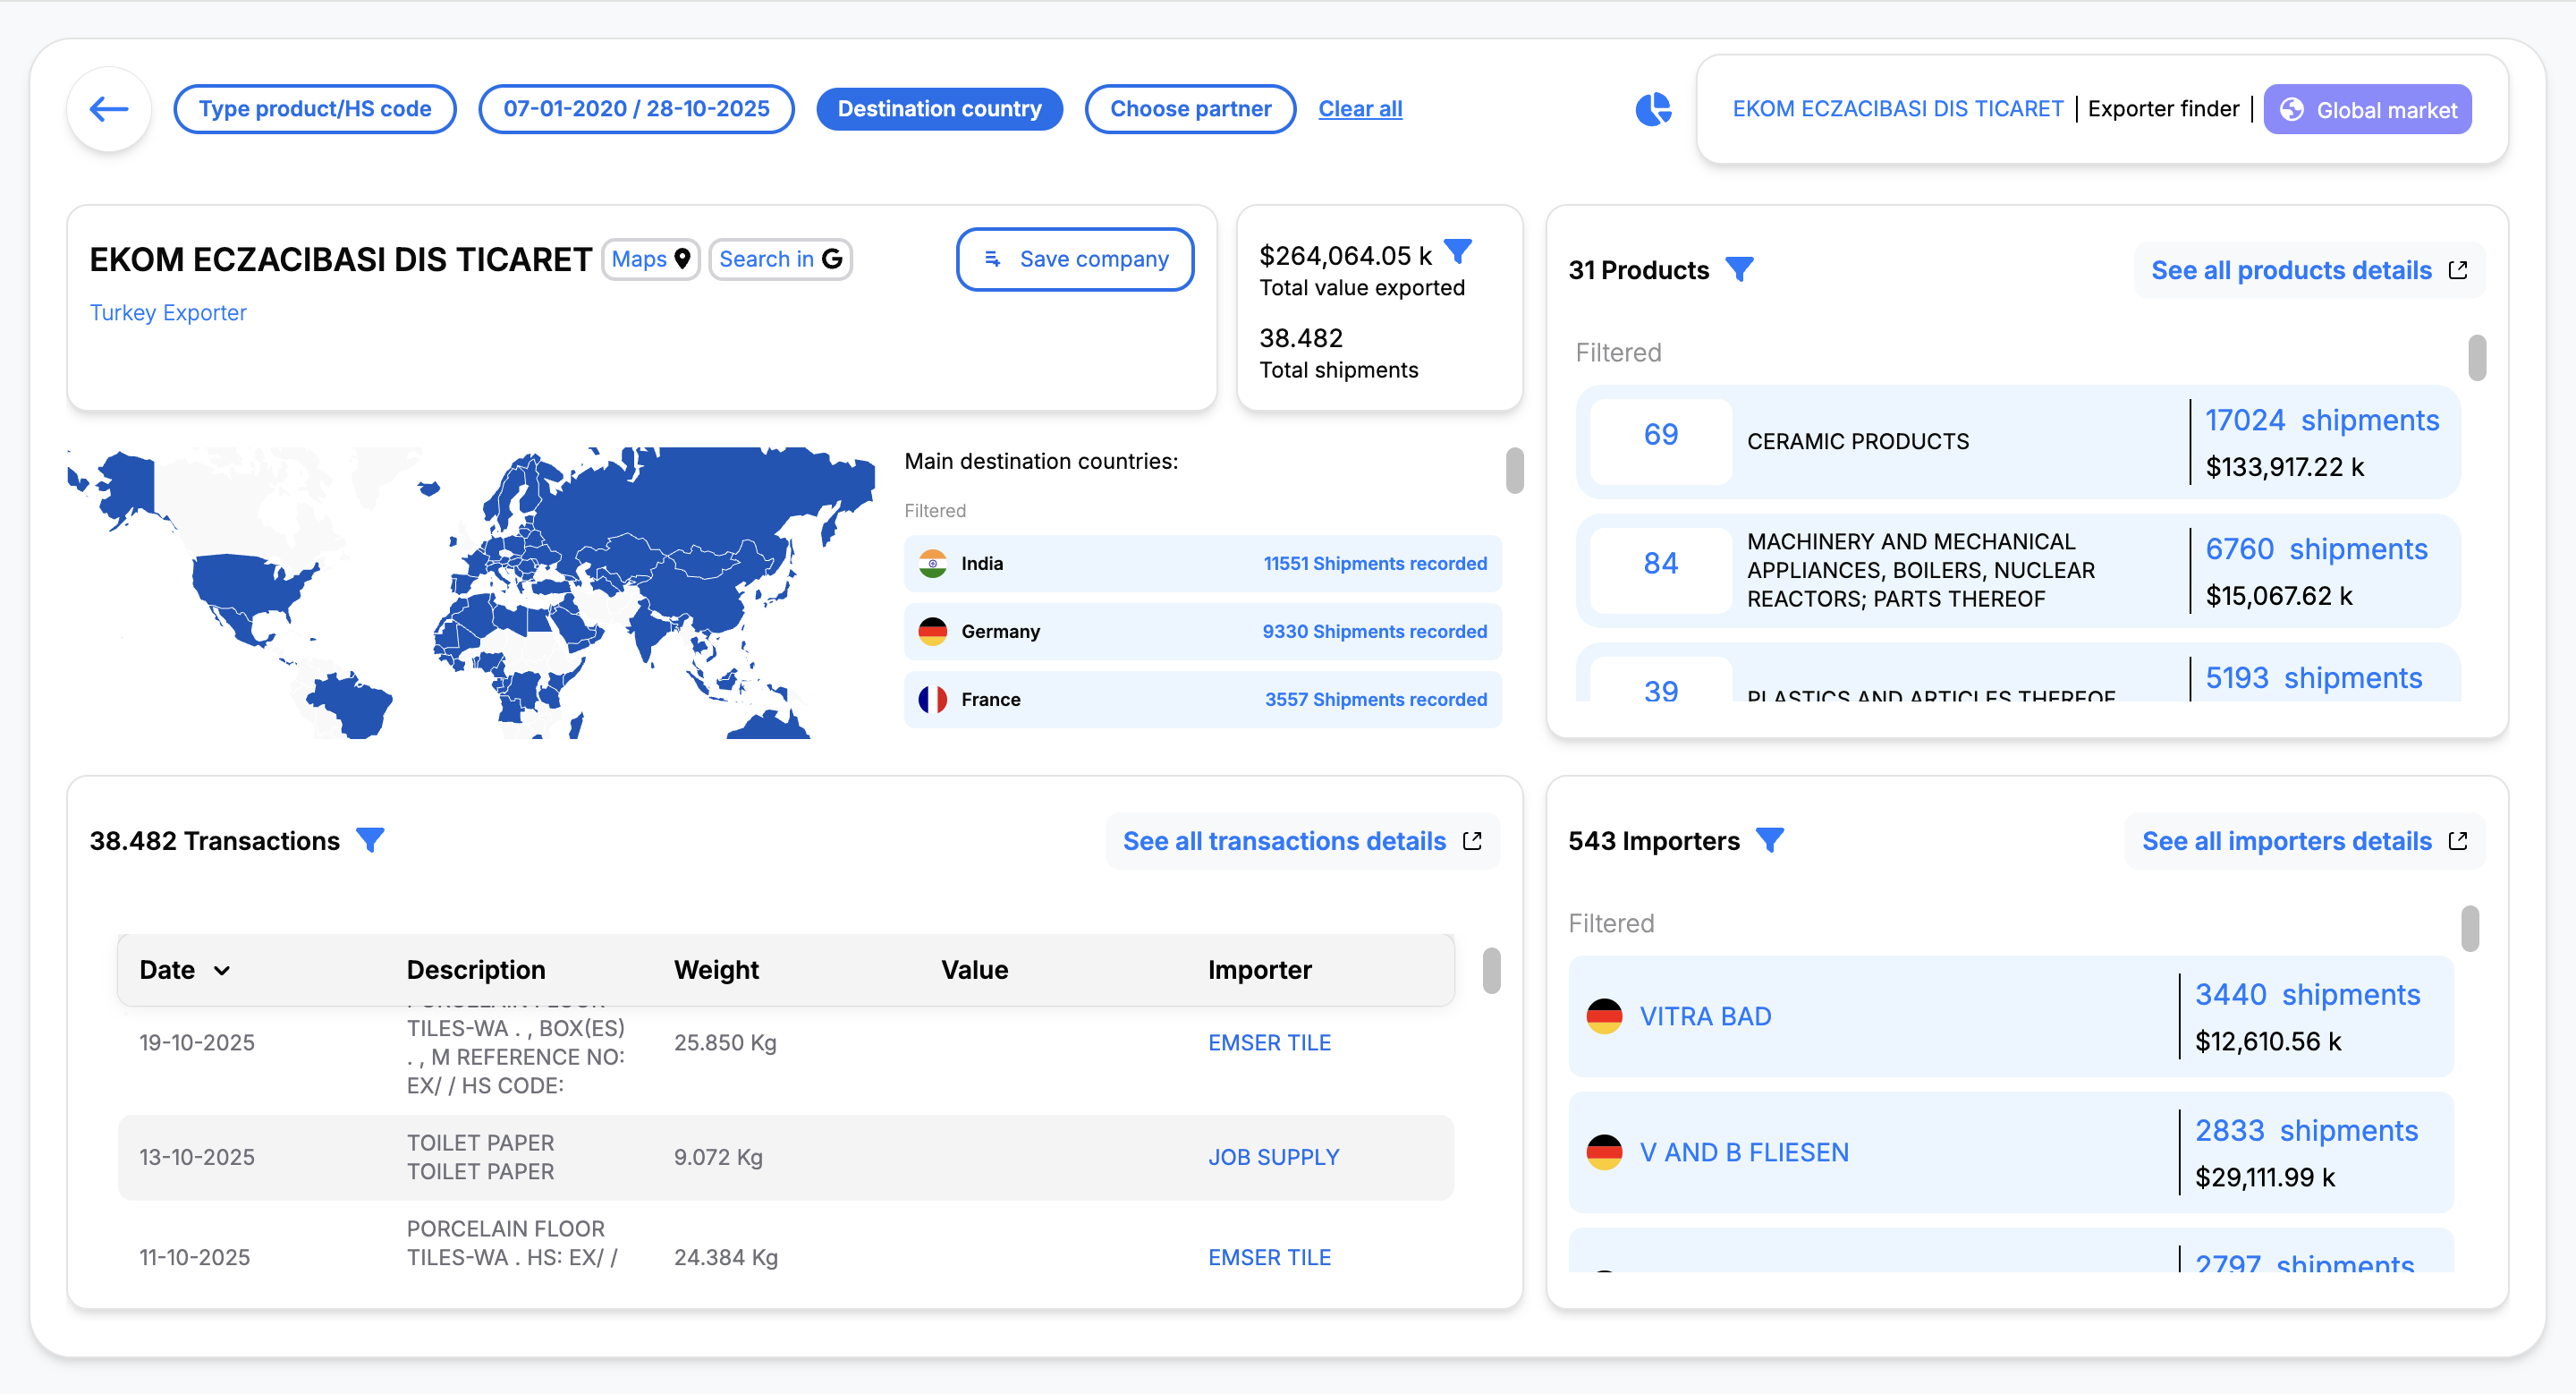Click the products list scrollbar handle

(x=2476, y=358)
